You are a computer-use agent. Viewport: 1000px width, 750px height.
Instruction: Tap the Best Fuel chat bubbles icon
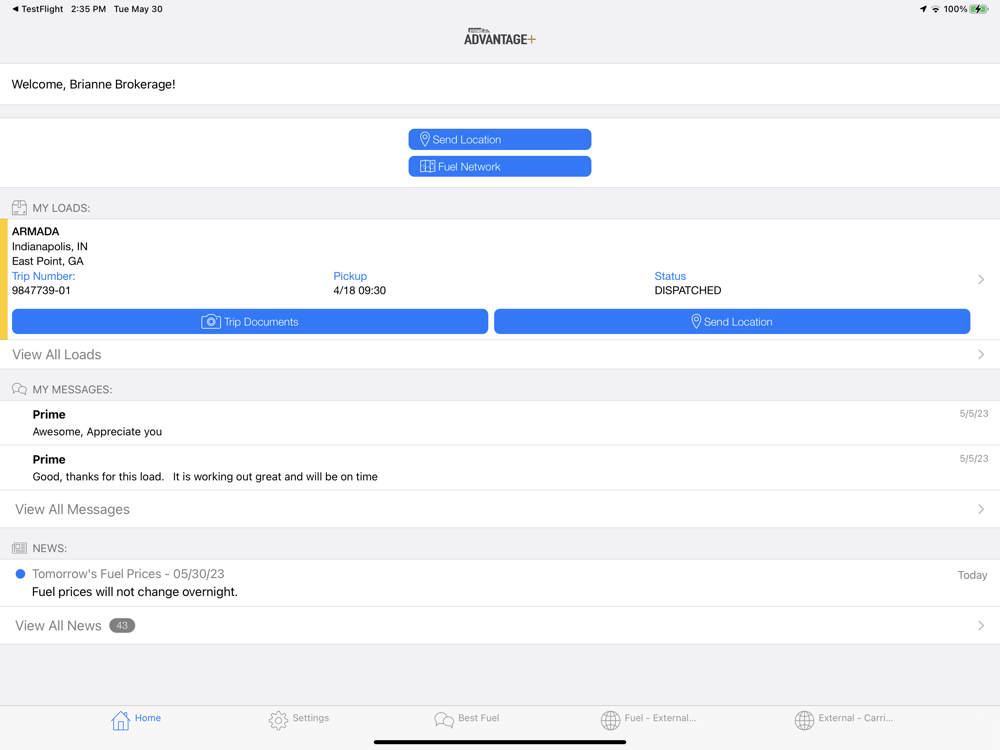(444, 721)
